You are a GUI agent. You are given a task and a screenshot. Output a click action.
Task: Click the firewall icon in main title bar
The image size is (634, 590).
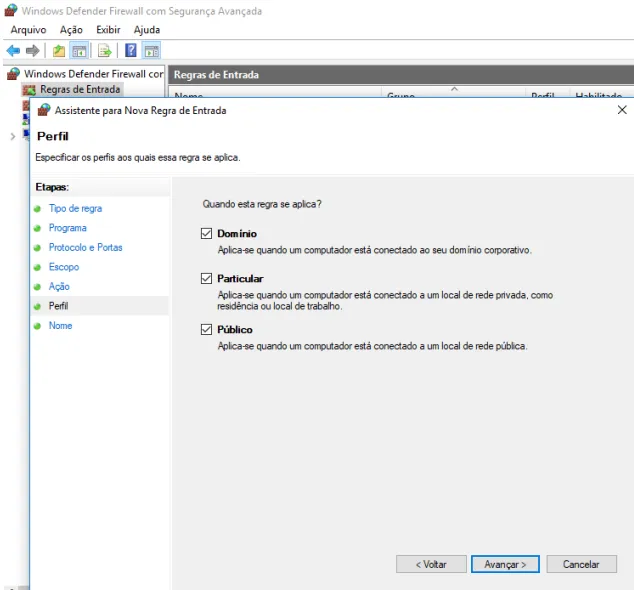pos(11,11)
